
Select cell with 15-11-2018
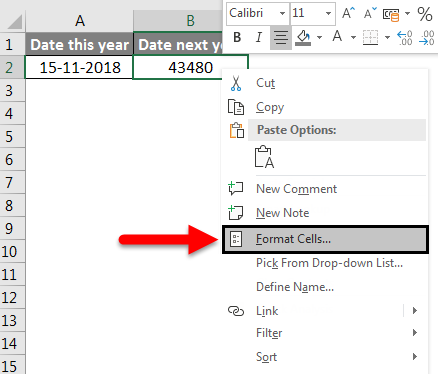click(79, 67)
